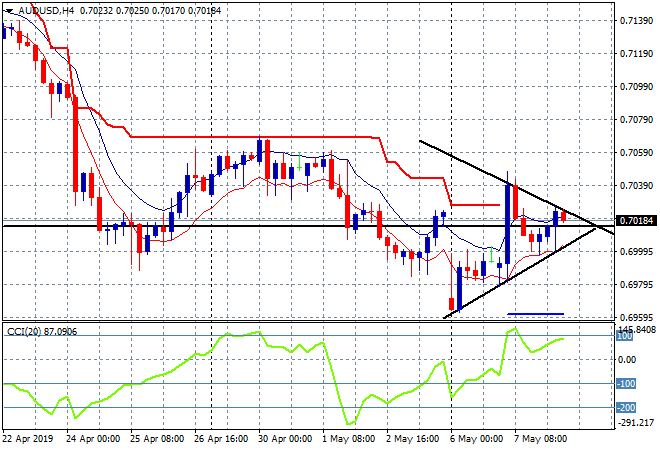This screenshot has height=450, width=660.
Task: Click the 0.71190 price axis label
Action: click(636, 53)
